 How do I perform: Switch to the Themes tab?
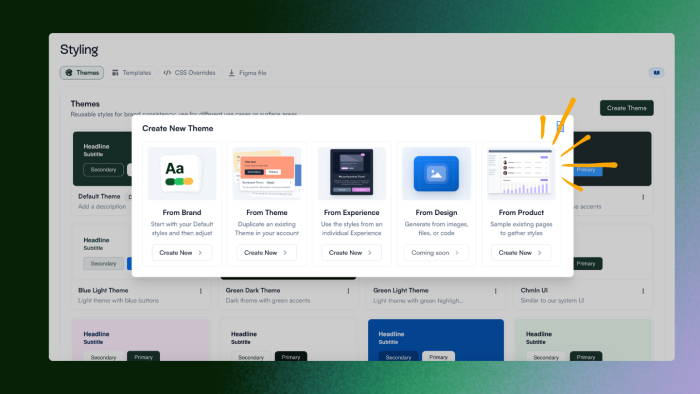click(x=82, y=73)
